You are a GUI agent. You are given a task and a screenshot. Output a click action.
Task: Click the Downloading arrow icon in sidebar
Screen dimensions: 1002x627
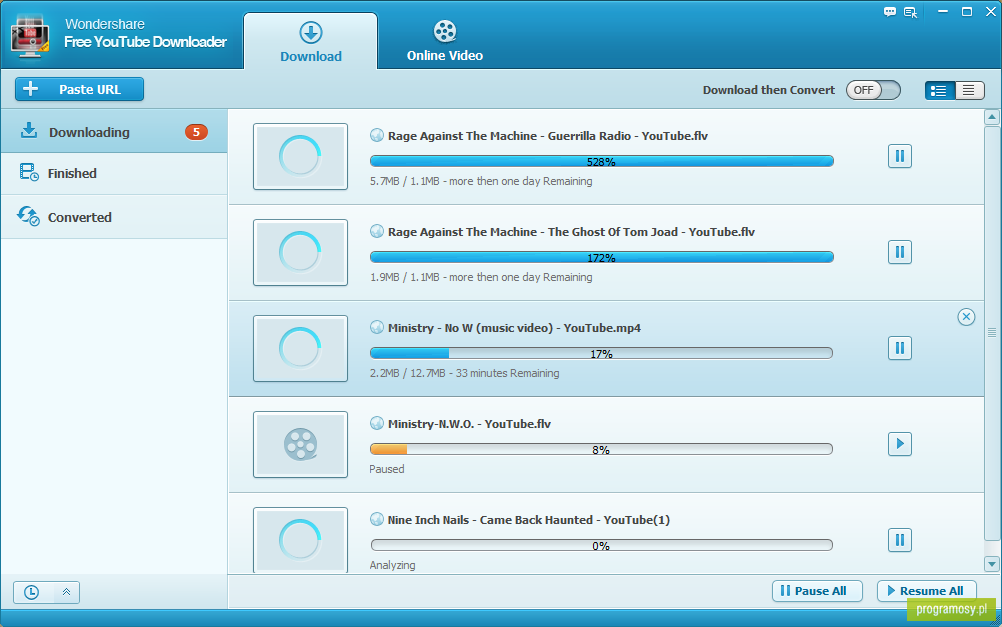point(29,130)
